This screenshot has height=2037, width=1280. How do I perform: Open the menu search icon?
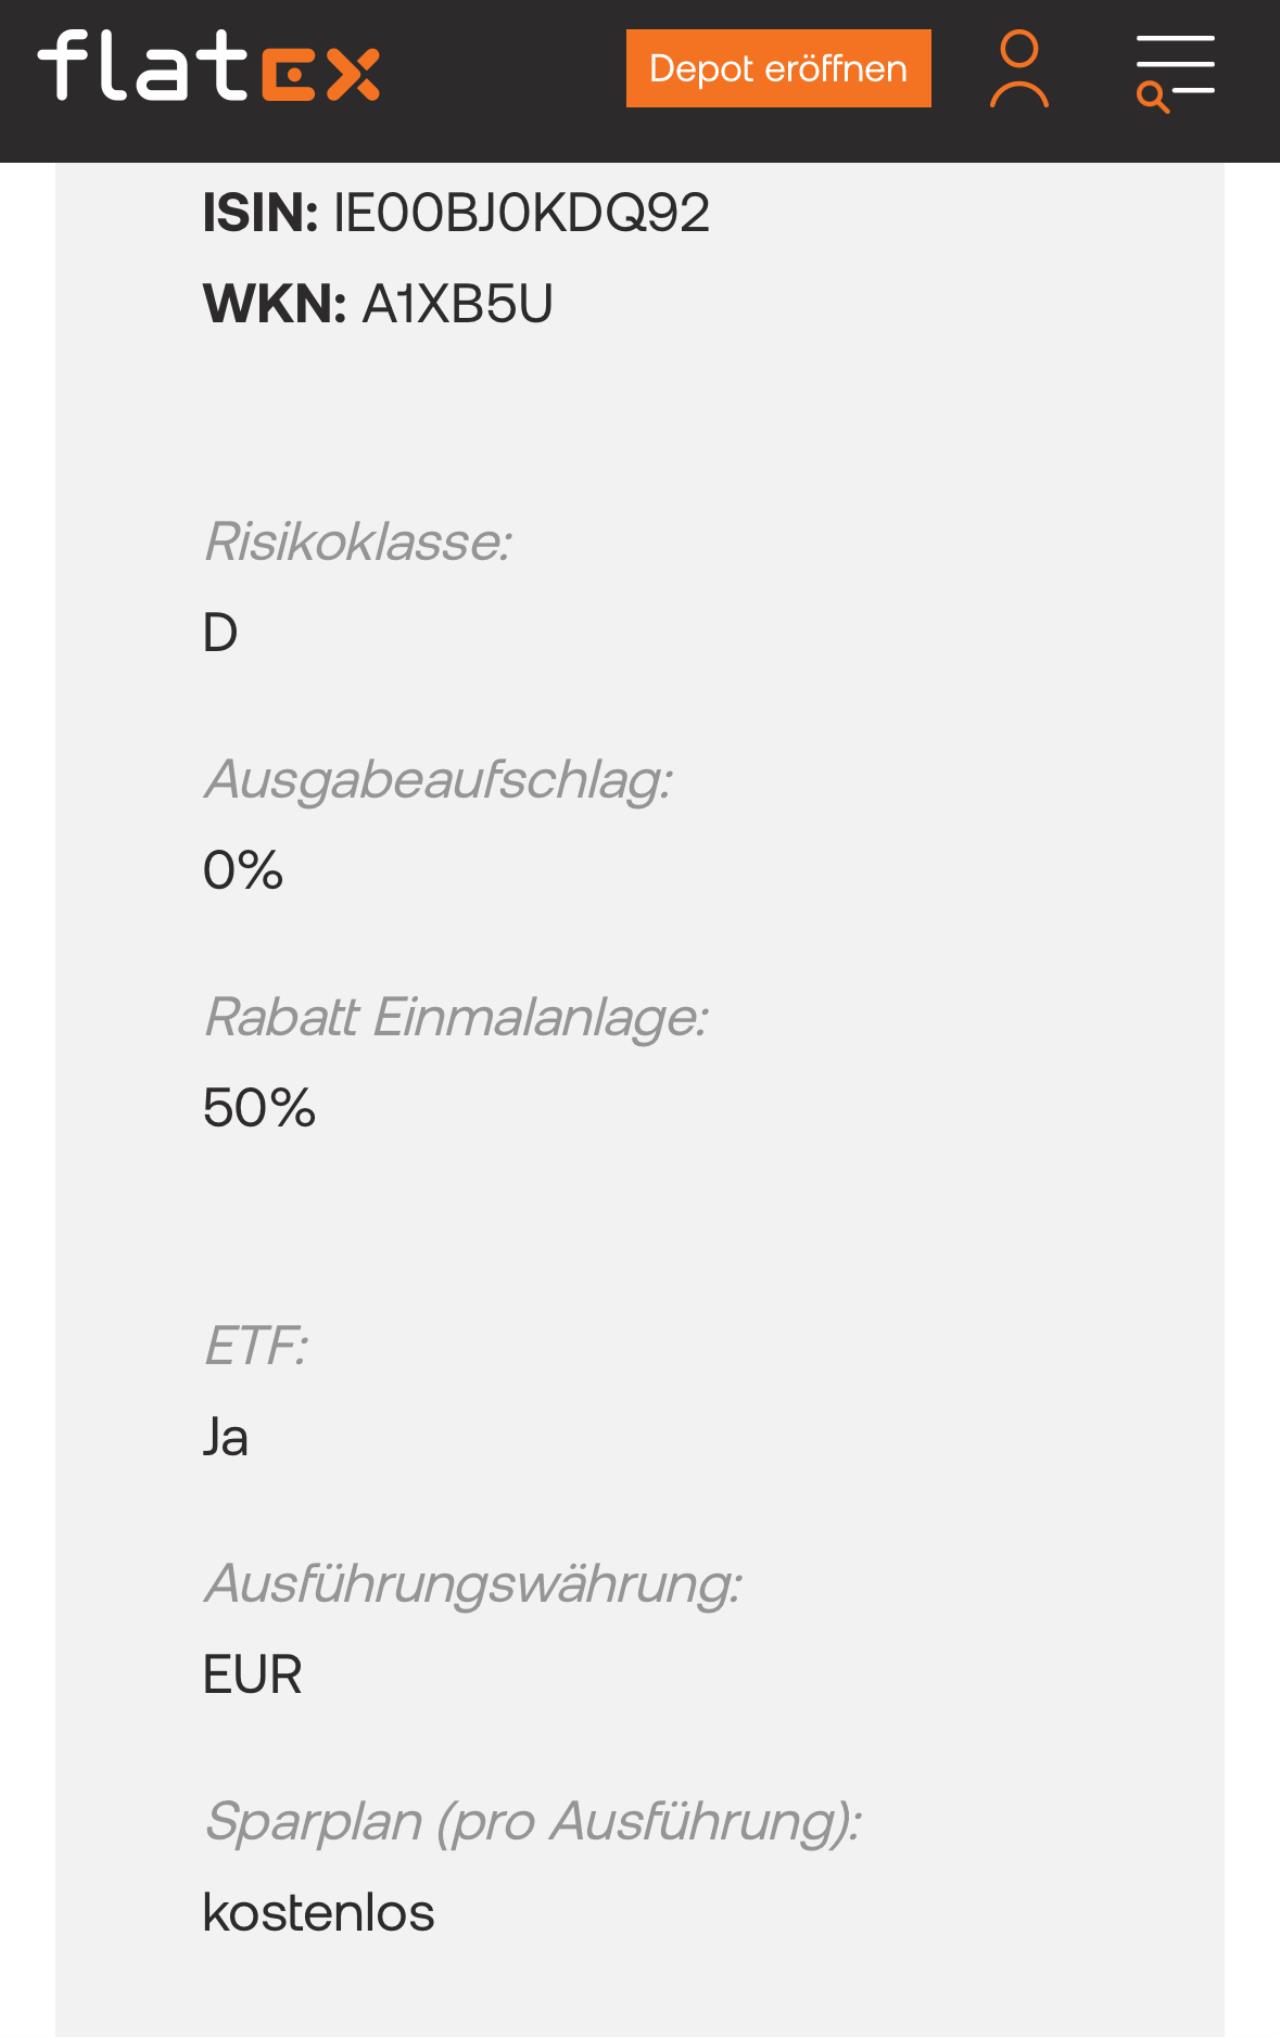(x=1175, y=72)
